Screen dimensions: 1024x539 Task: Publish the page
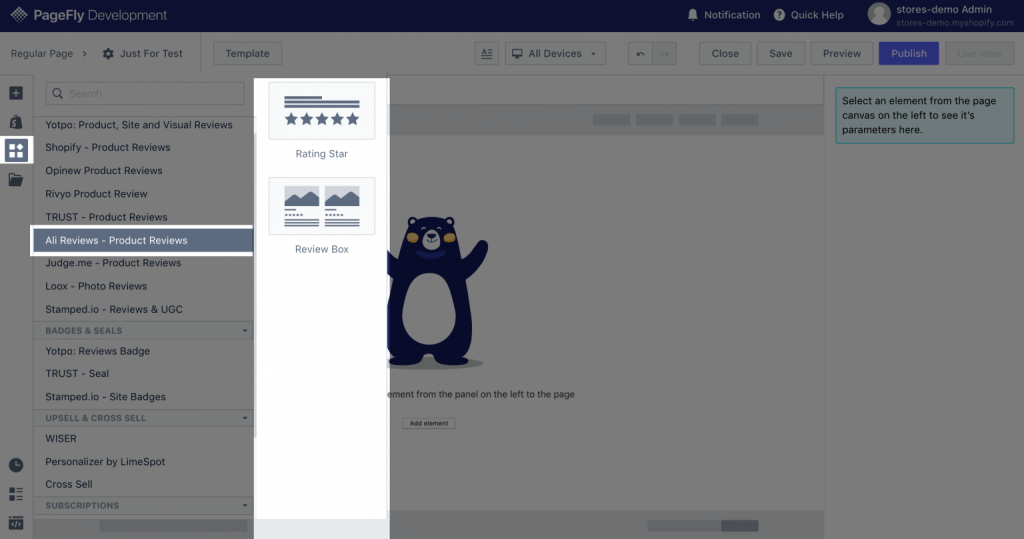tap(908, 54)
